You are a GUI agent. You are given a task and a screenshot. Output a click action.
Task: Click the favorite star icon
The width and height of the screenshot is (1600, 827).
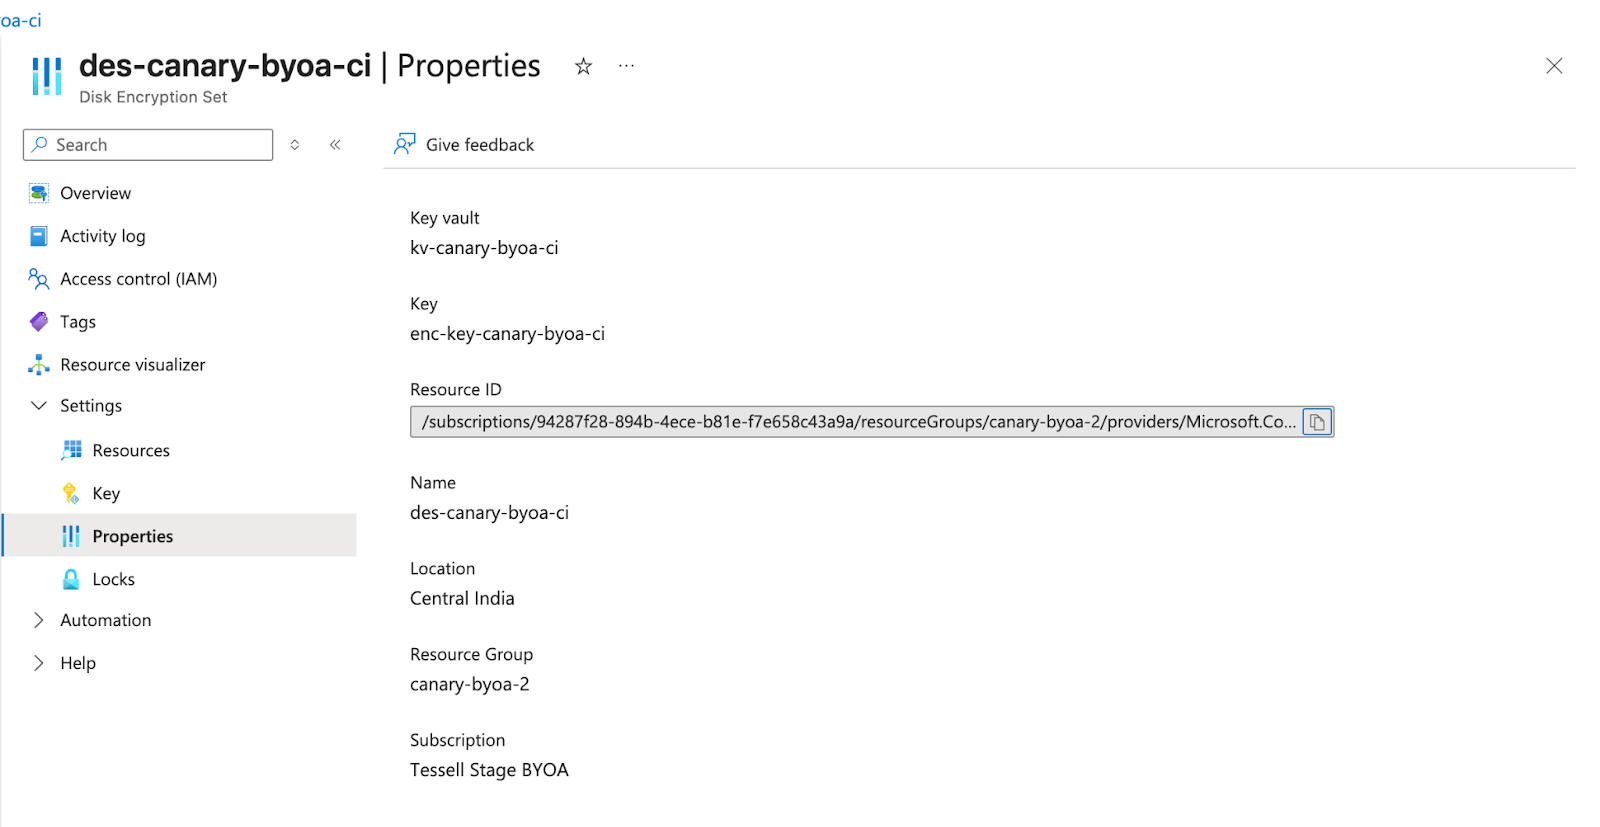[x=583, y=66]
